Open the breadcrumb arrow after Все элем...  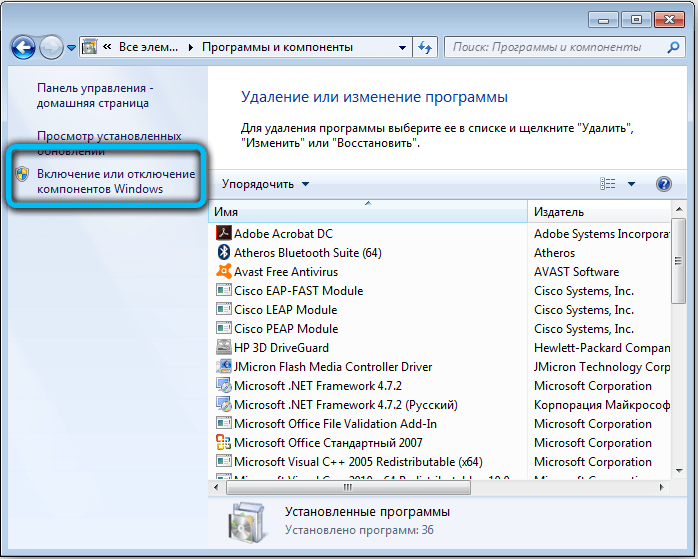tap(191, 47)
